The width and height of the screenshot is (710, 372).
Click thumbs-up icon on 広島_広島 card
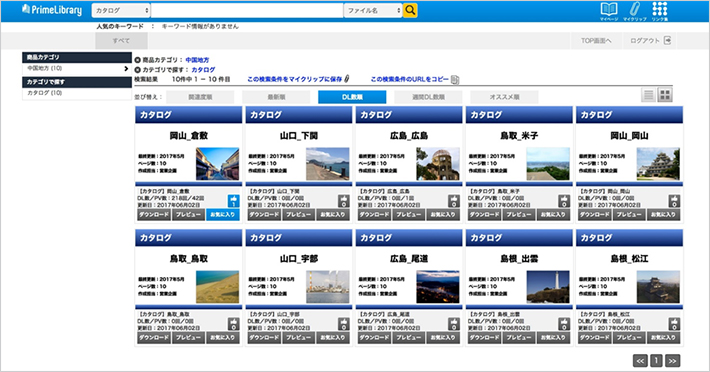click(x=454, y=201)
